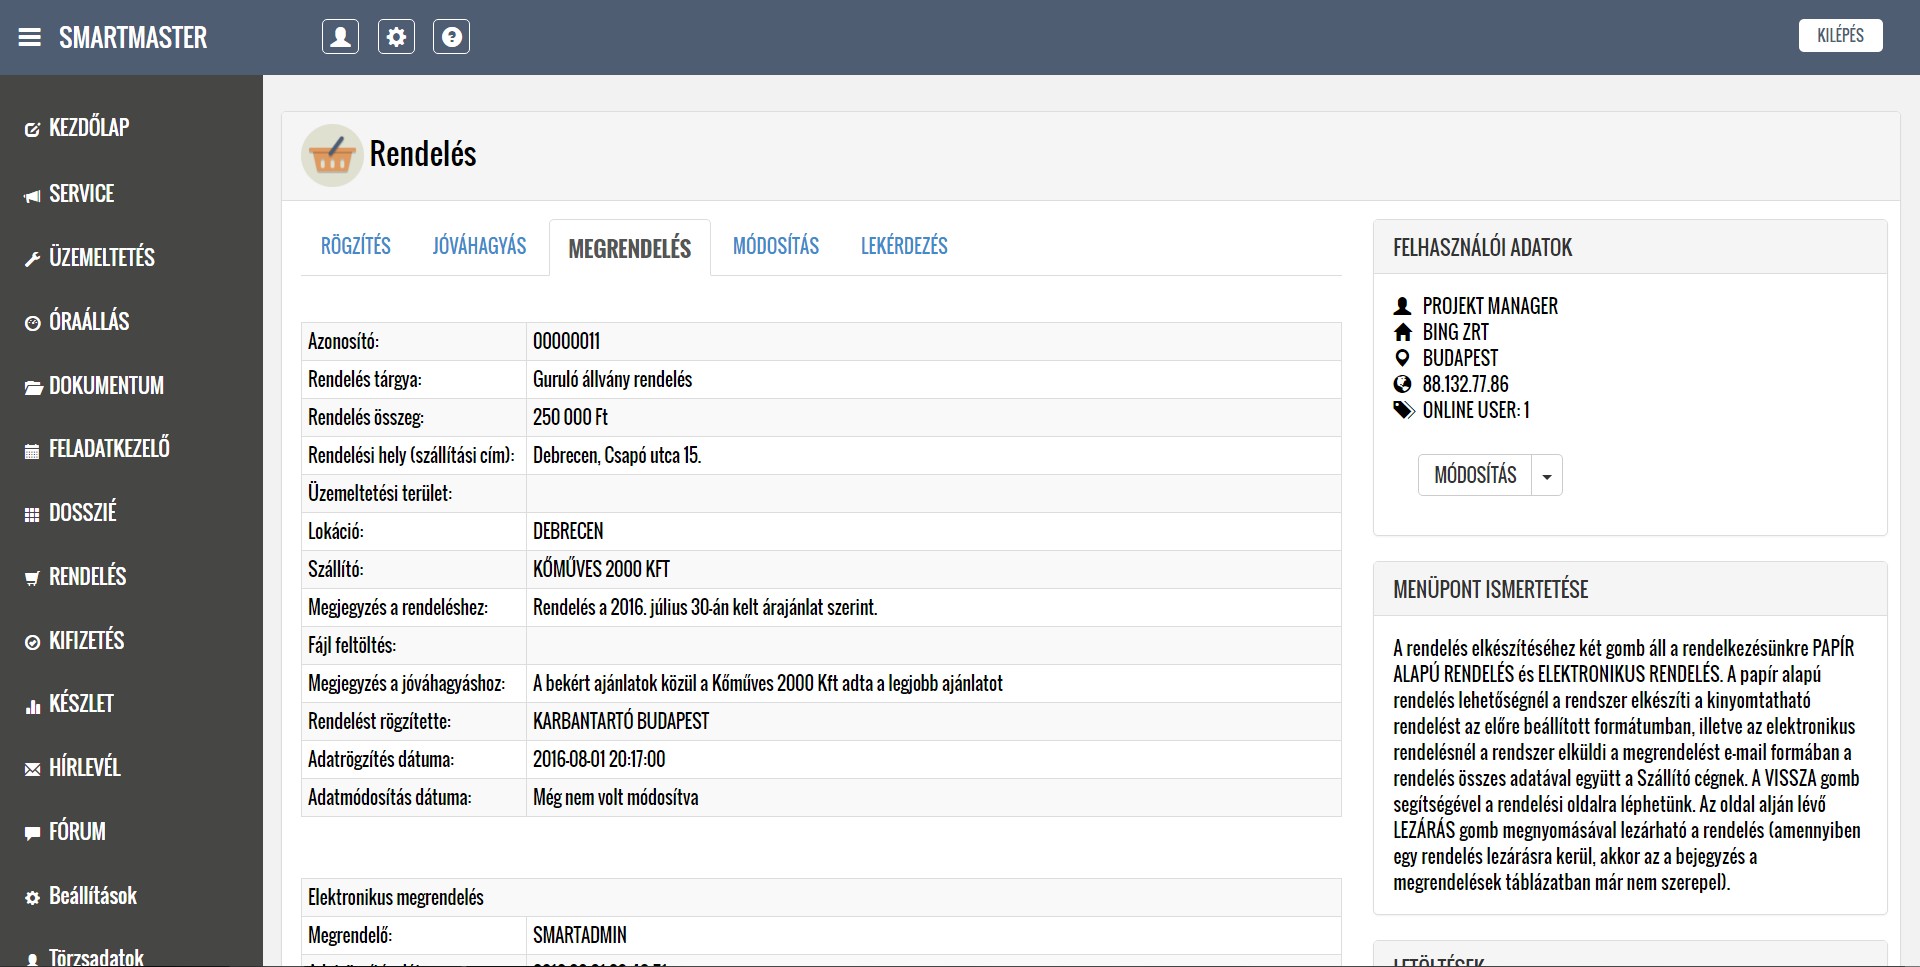Open Kezdőlap in the sidebar

coord(88,128)
